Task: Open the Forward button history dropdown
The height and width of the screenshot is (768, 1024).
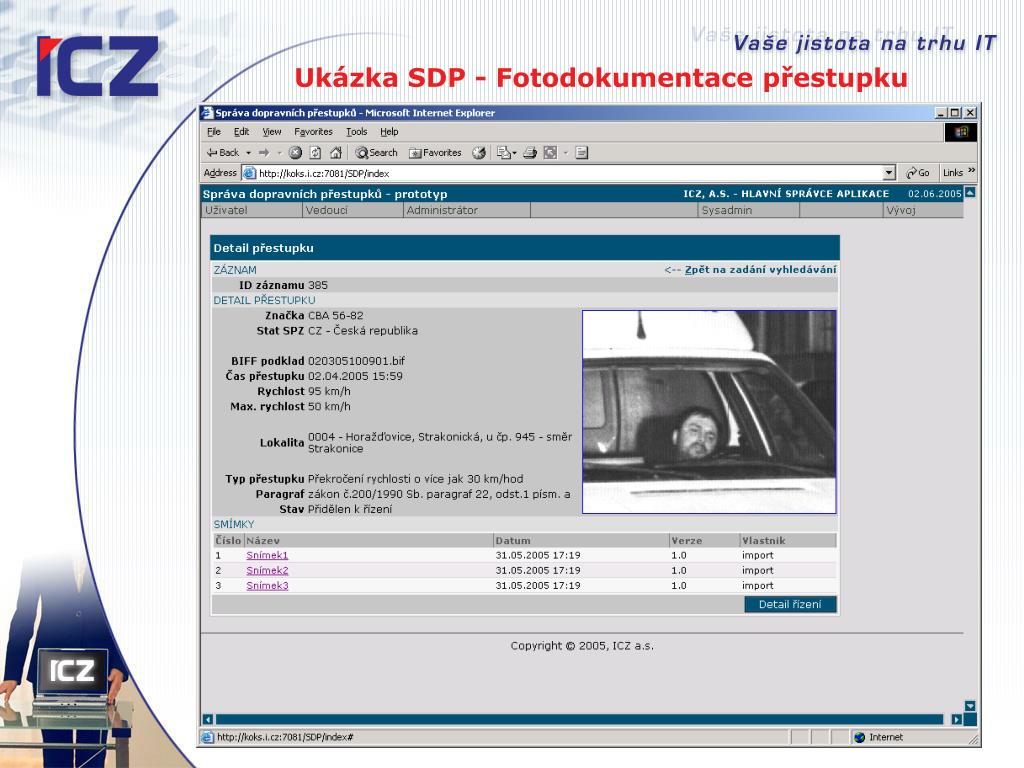Action: pyautogui.click(x=279, y=153)
